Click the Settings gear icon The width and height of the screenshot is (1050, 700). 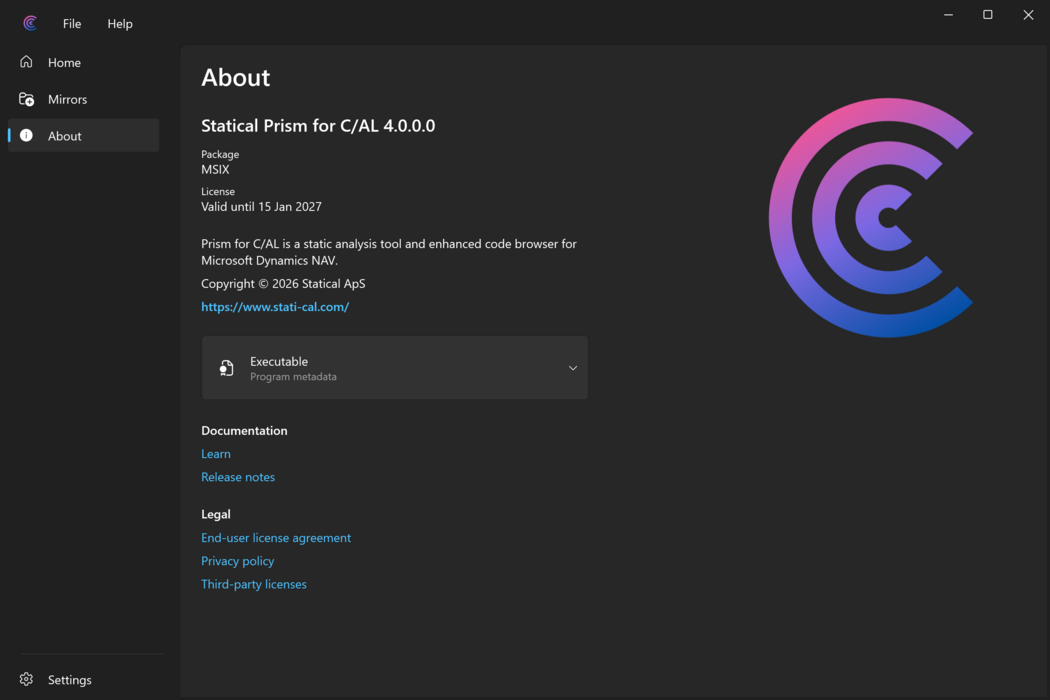point(26,679)
